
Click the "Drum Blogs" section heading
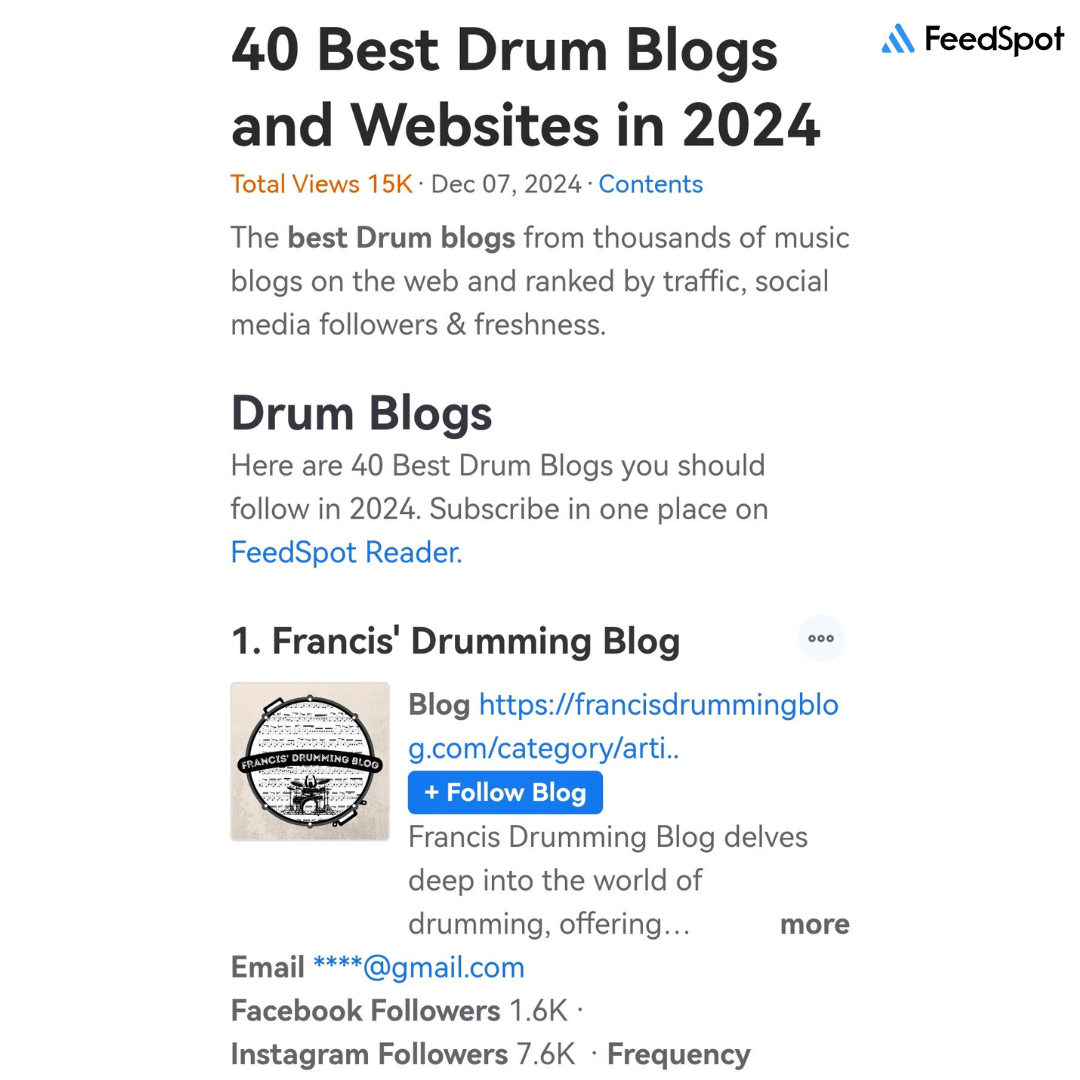[361, 413]
